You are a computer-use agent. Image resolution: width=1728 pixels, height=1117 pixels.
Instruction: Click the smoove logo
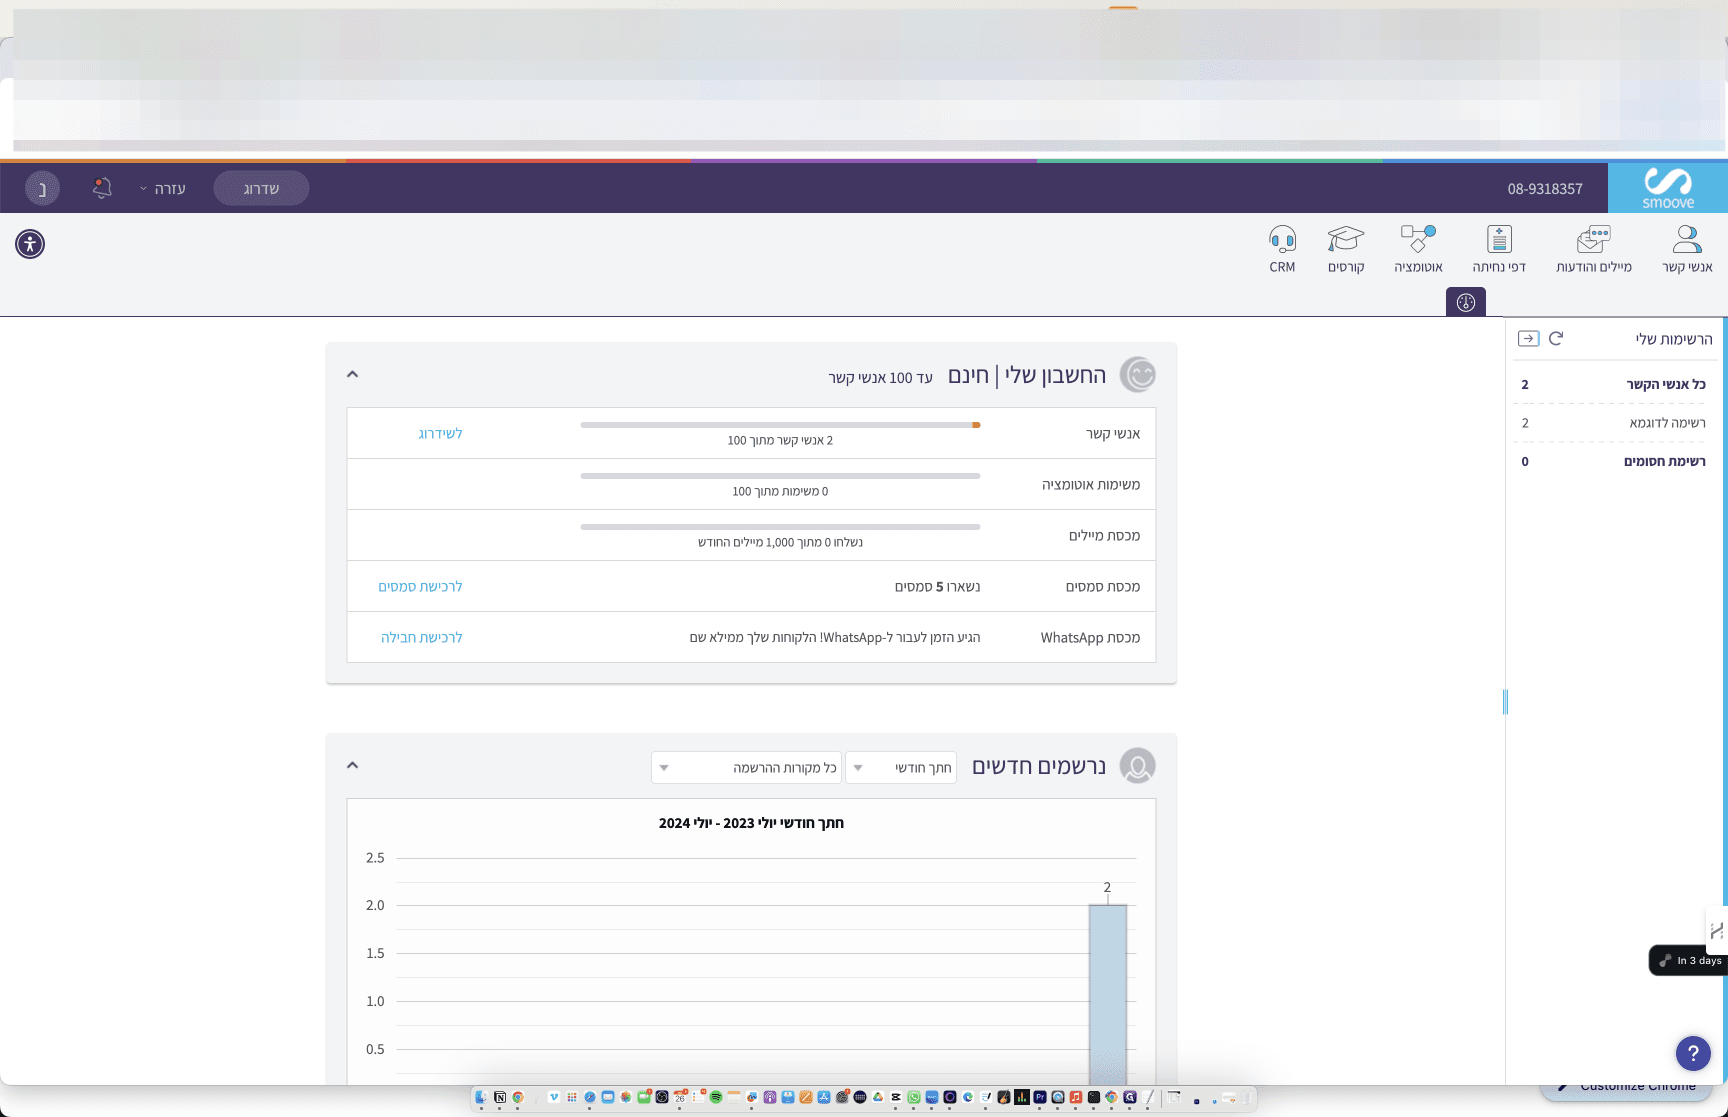click(1668, 188)
